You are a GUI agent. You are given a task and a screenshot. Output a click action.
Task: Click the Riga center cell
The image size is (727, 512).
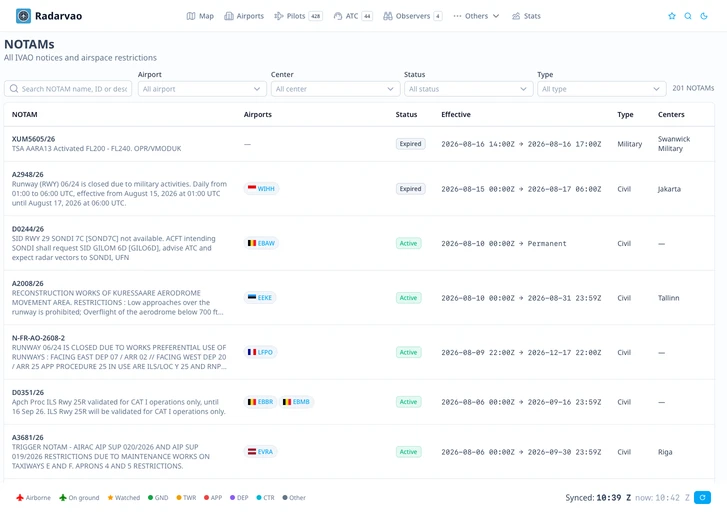(665, 452)
